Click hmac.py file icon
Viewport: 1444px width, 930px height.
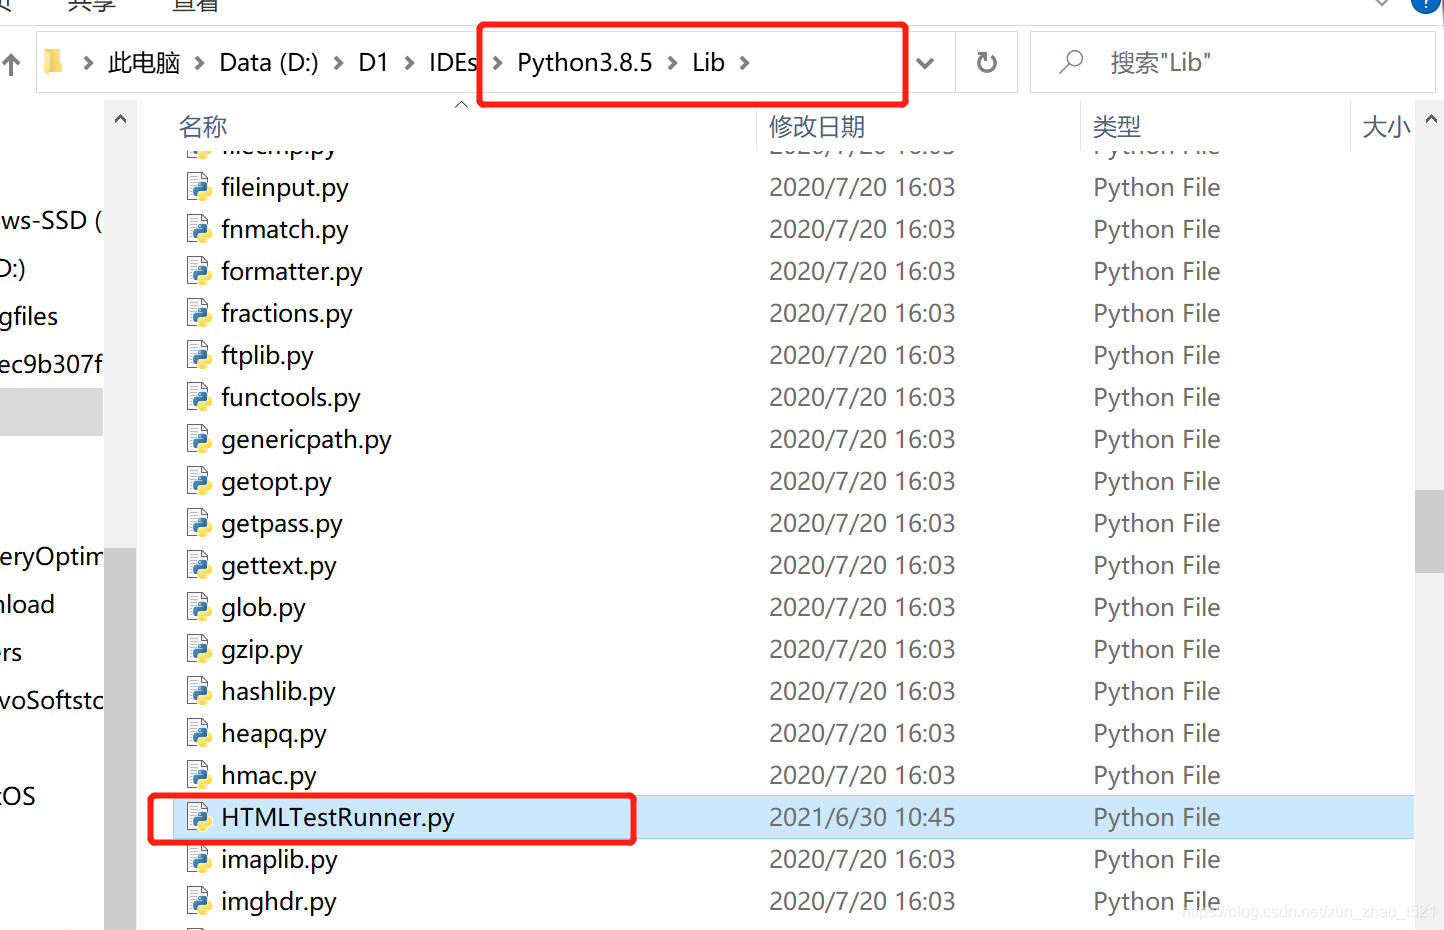tap(199, 775)
